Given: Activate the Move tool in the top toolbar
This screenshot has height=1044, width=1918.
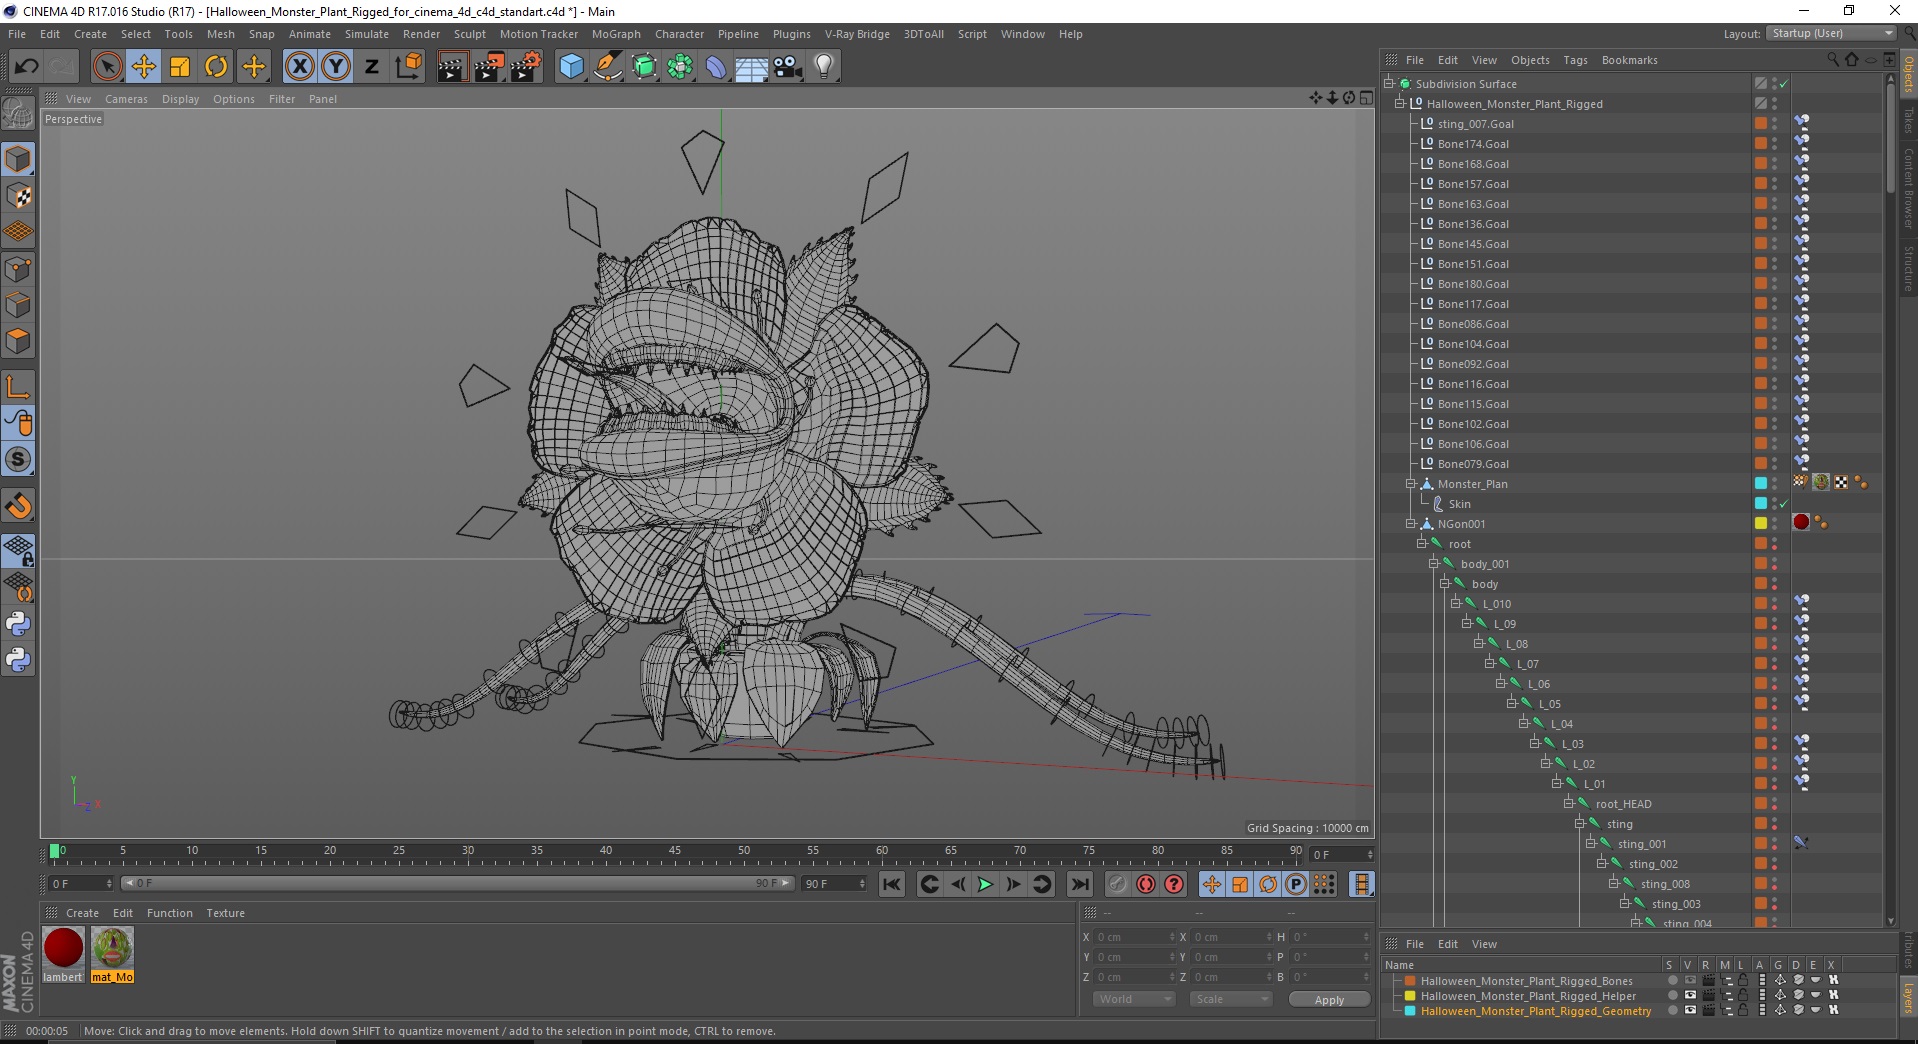Looking at the screenshot, I should (x=144, y=67).
